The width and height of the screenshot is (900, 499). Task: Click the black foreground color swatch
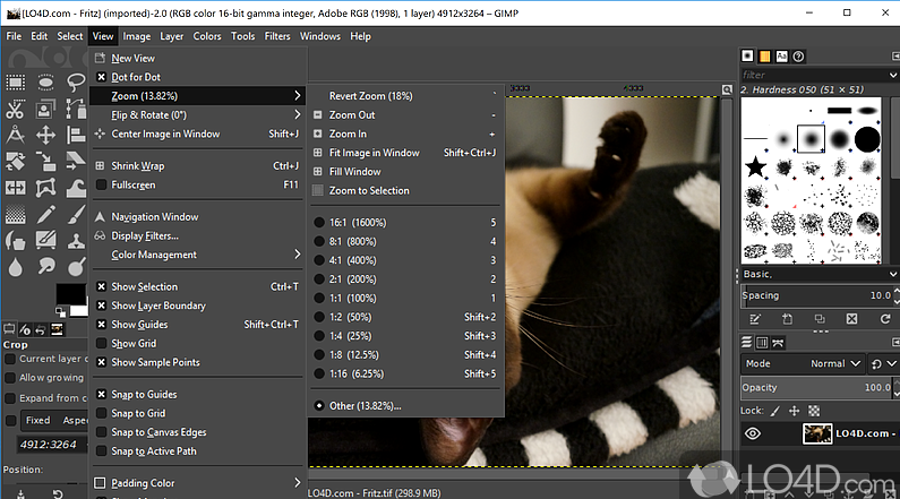pyautogui.click(x=68, y=294)
